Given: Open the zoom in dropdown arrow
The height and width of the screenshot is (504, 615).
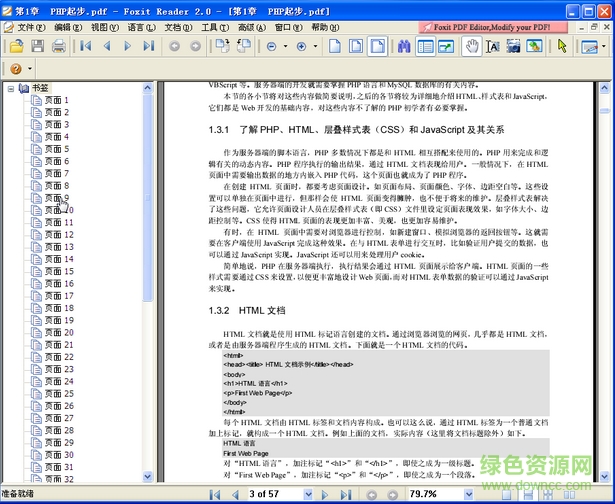Looking at the screenshot, I should pos(315,46).
